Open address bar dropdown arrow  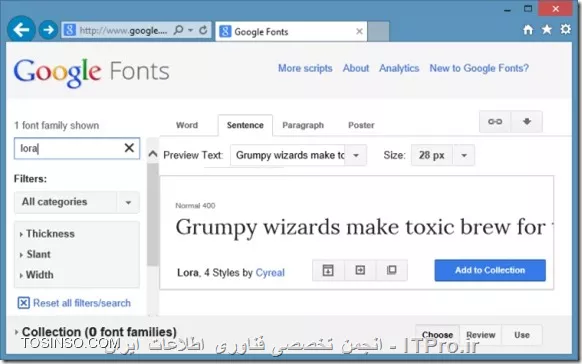[x=190, y=30]
